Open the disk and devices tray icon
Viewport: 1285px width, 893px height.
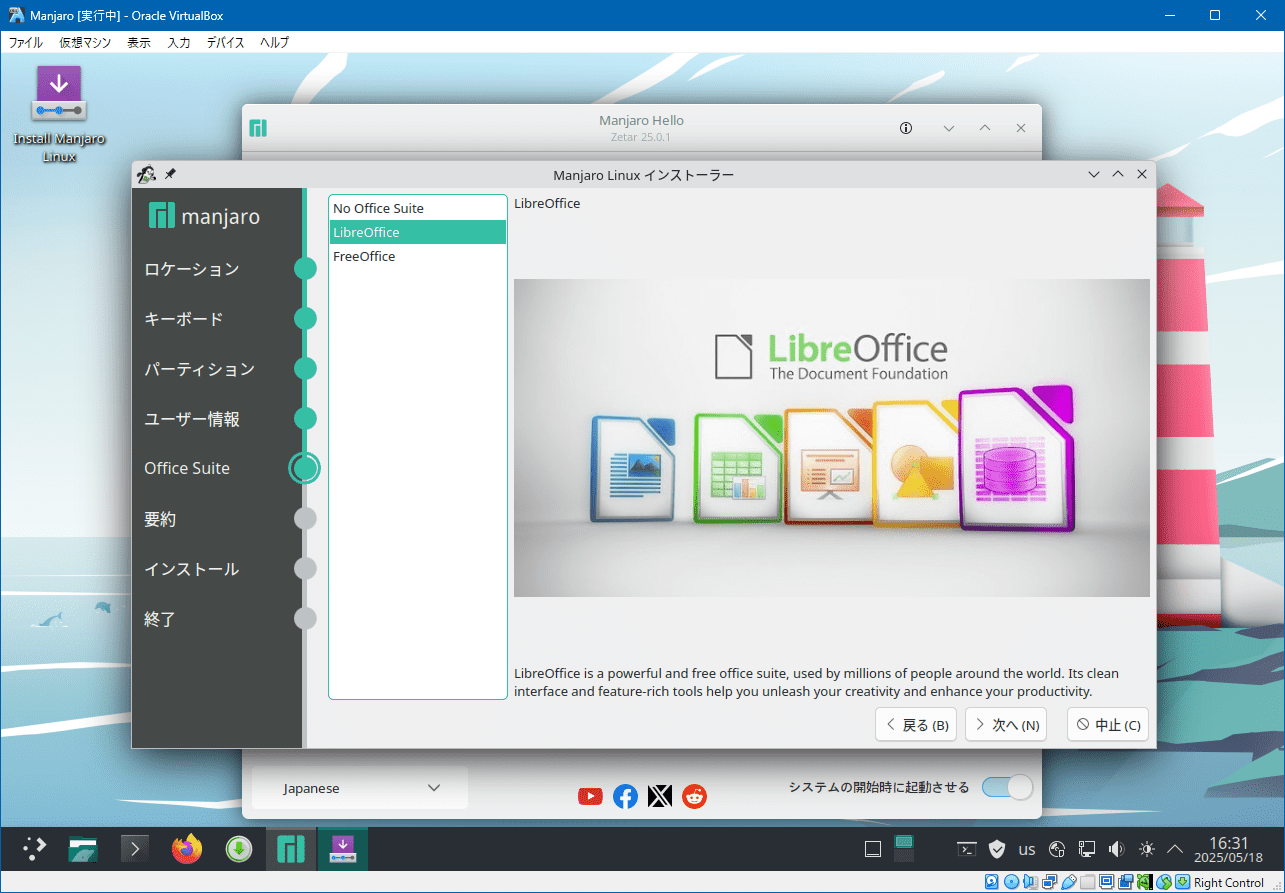pyautogui.click(x=1057, y=850)
